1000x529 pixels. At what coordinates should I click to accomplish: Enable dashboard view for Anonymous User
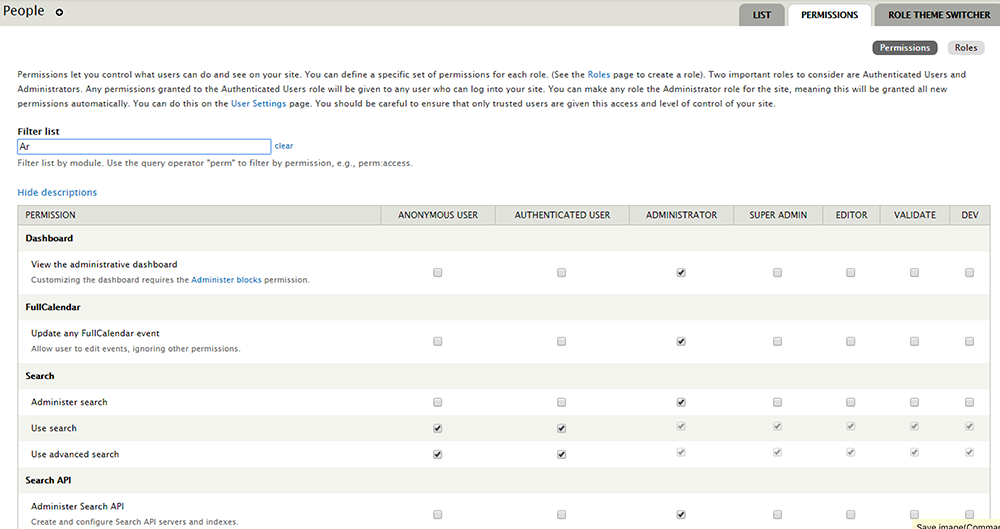point(438,272)
